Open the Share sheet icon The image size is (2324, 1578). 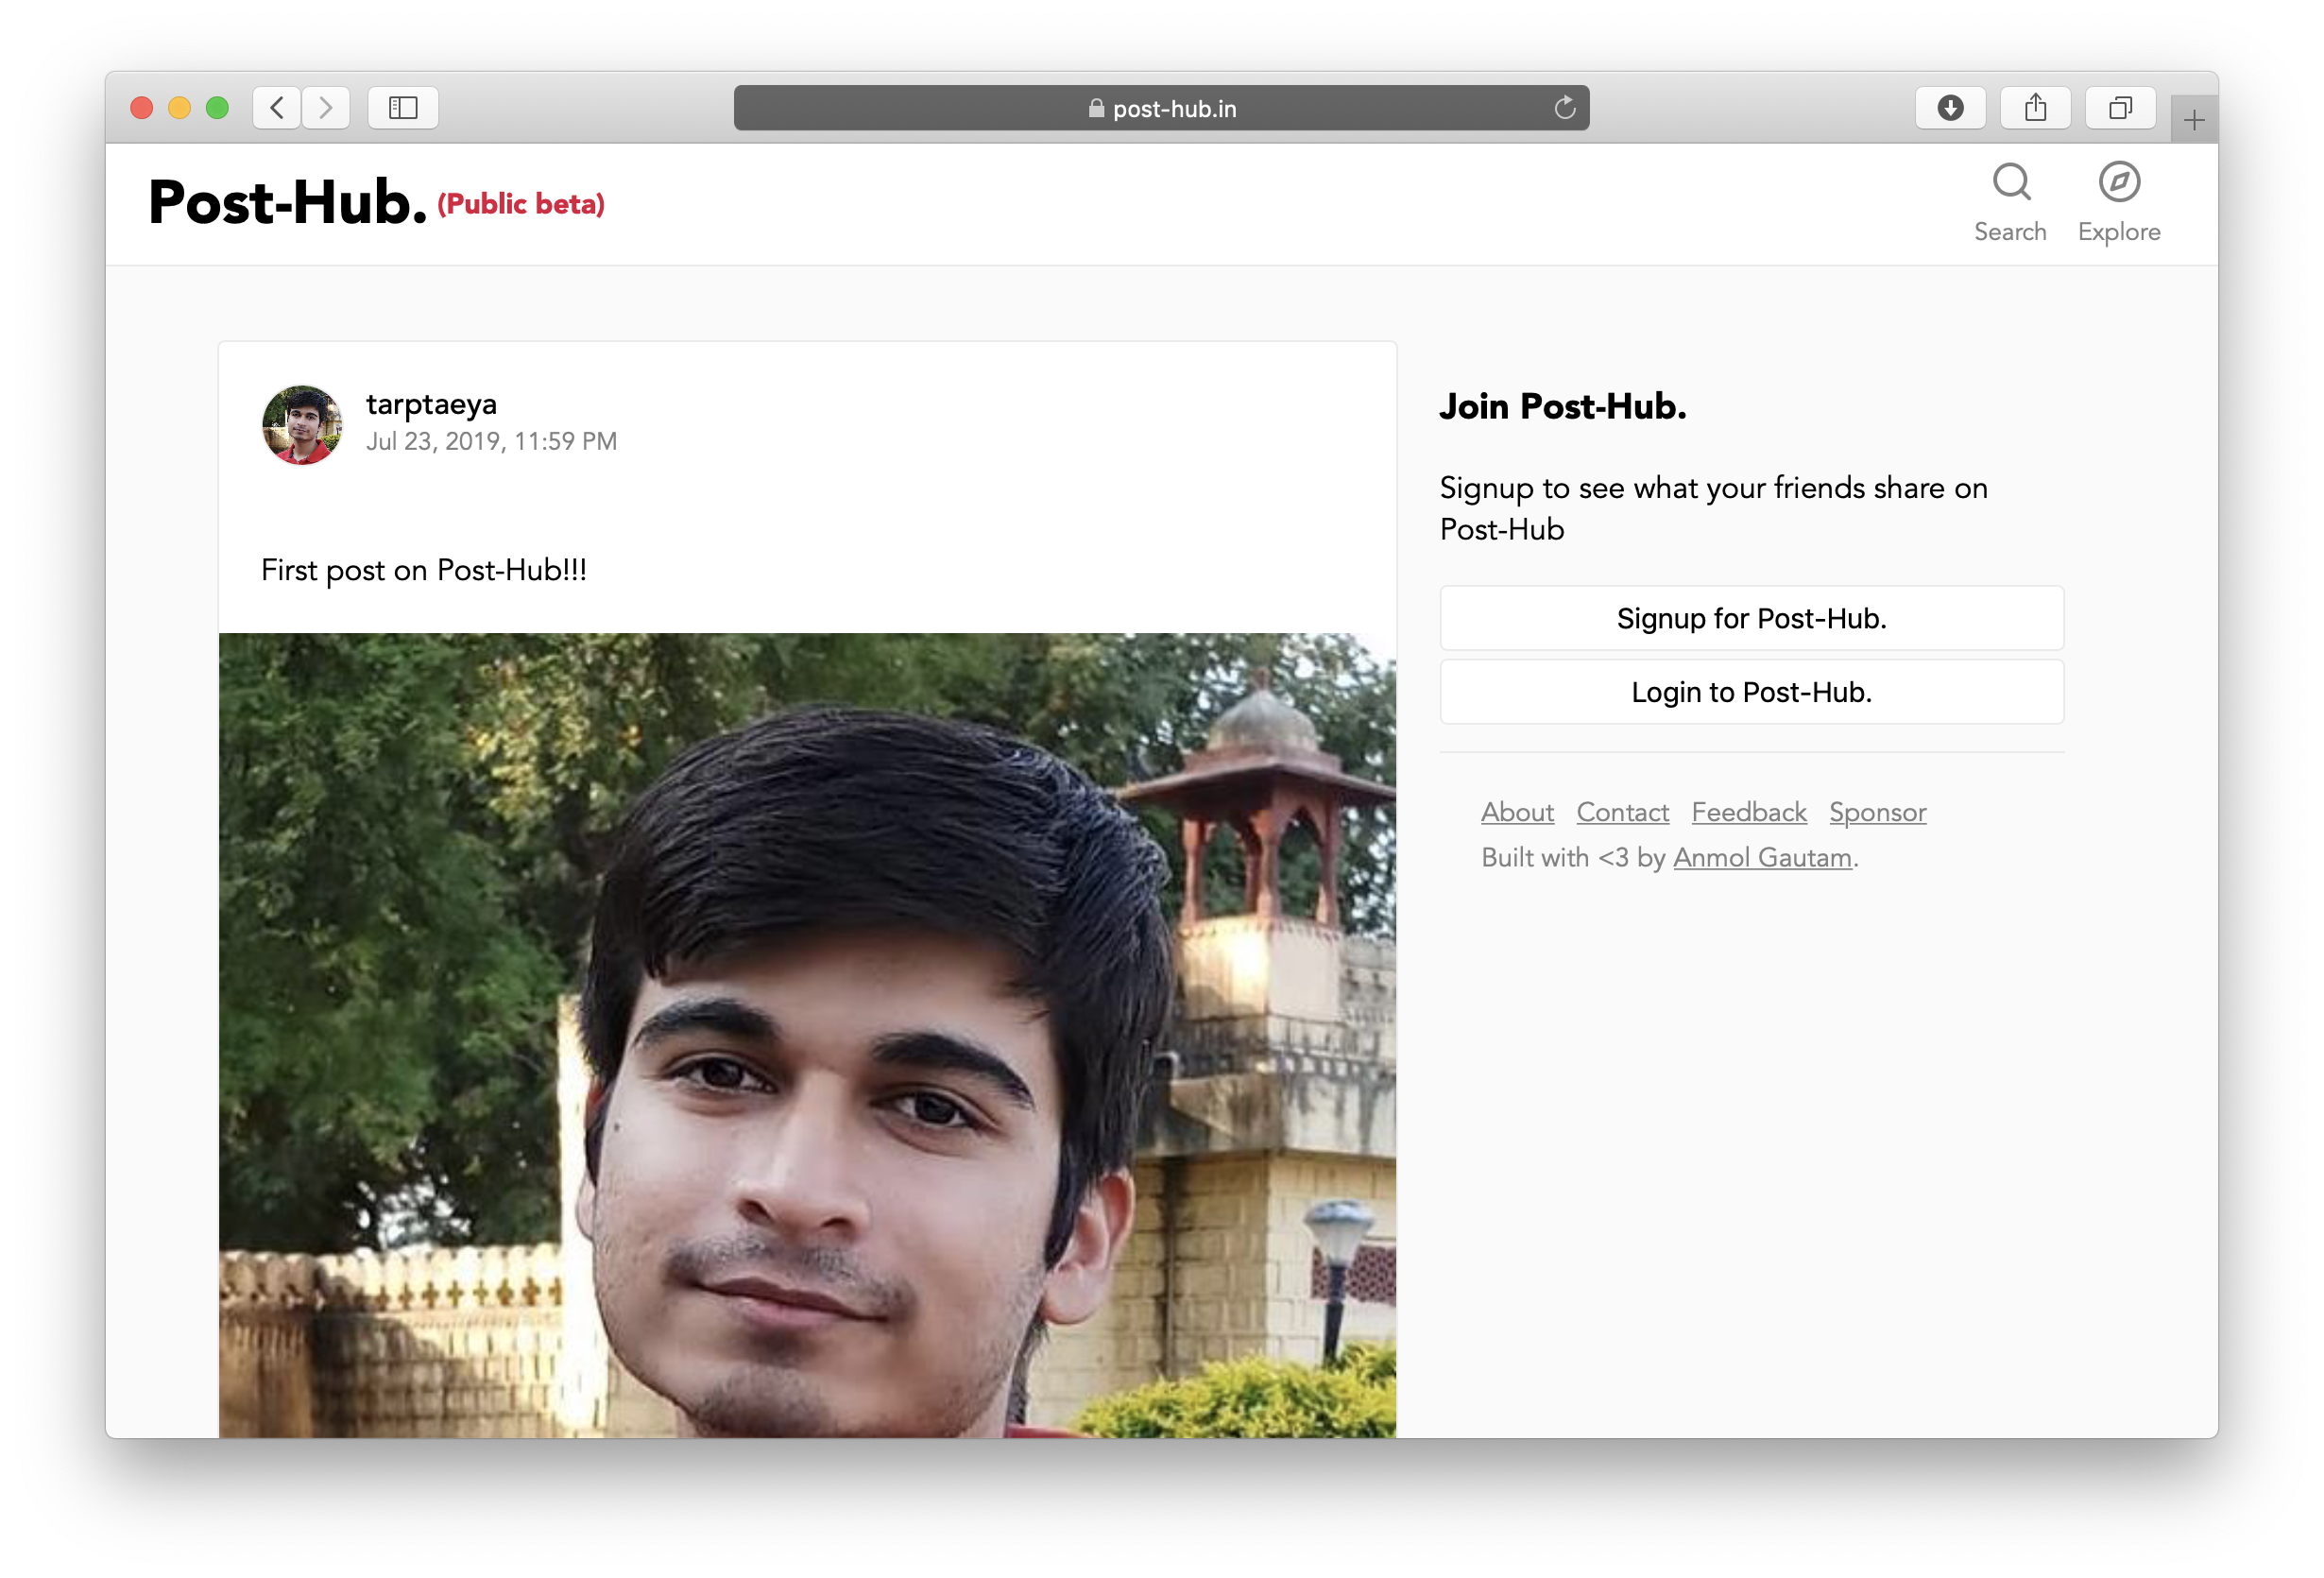[x=2035, y=108]
